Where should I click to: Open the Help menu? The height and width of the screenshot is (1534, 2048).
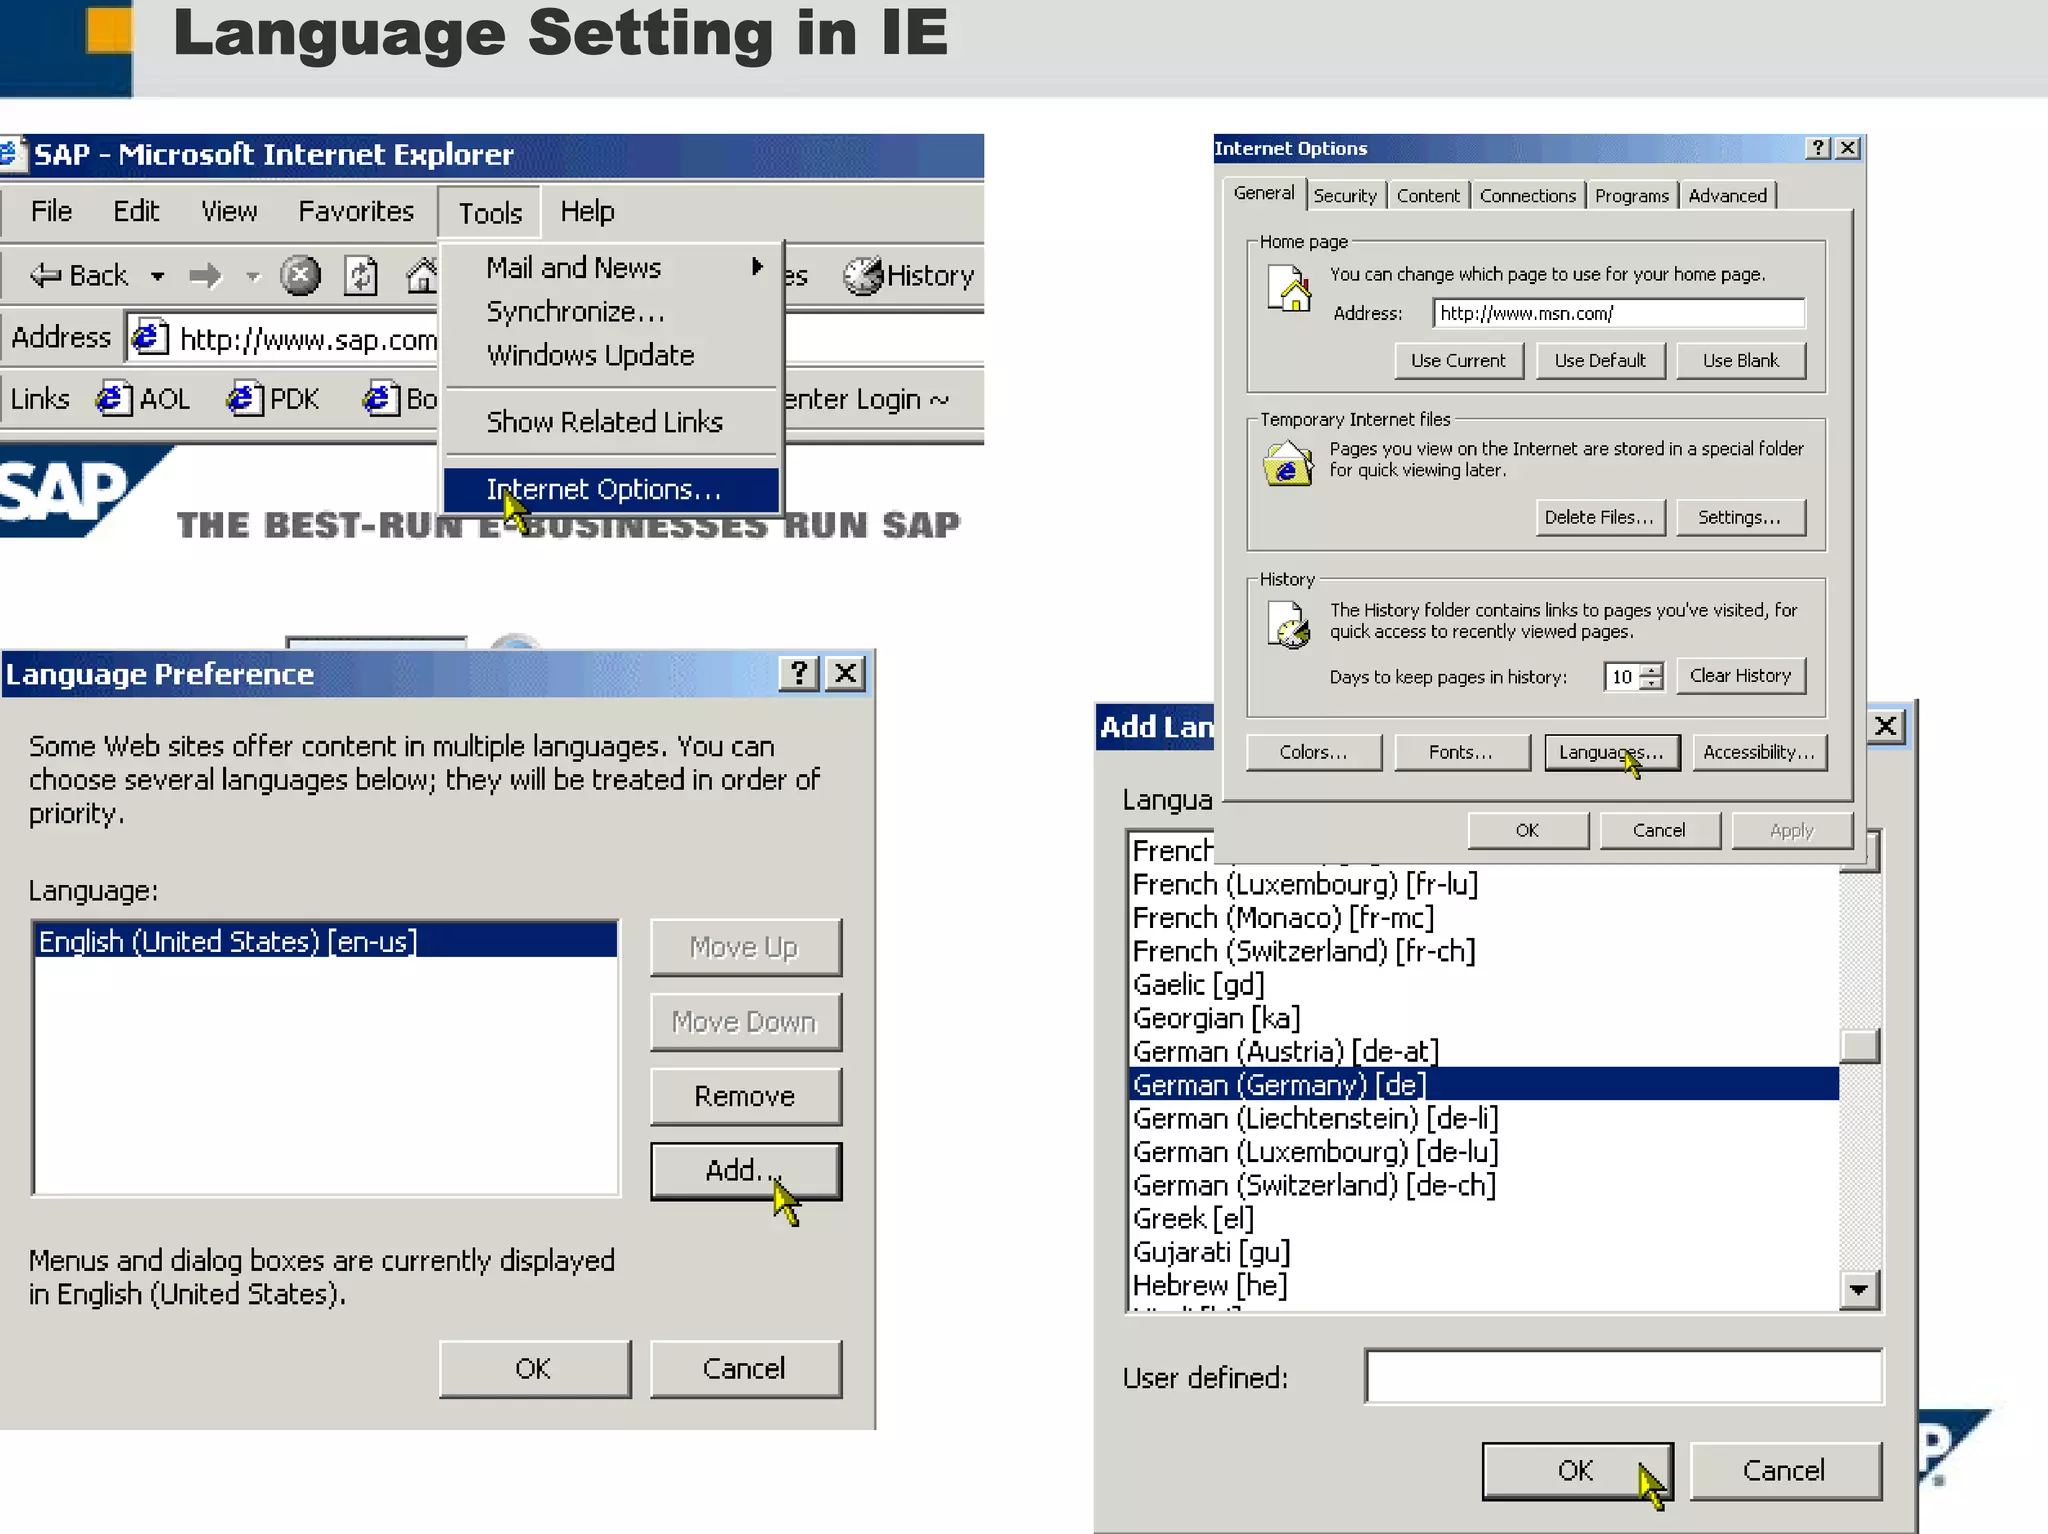(x=587, y=211)
